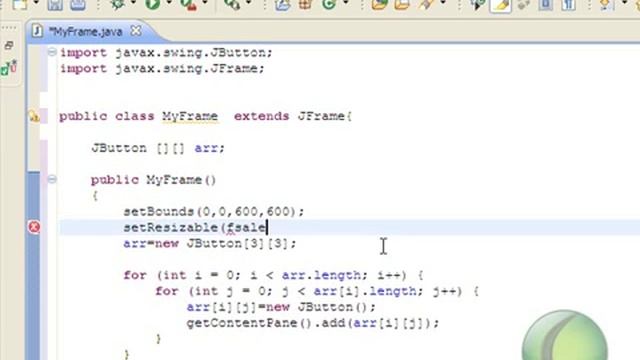Open the New Java Class dropdown arrow
The image size is (640, 360).
click(346, 3)
